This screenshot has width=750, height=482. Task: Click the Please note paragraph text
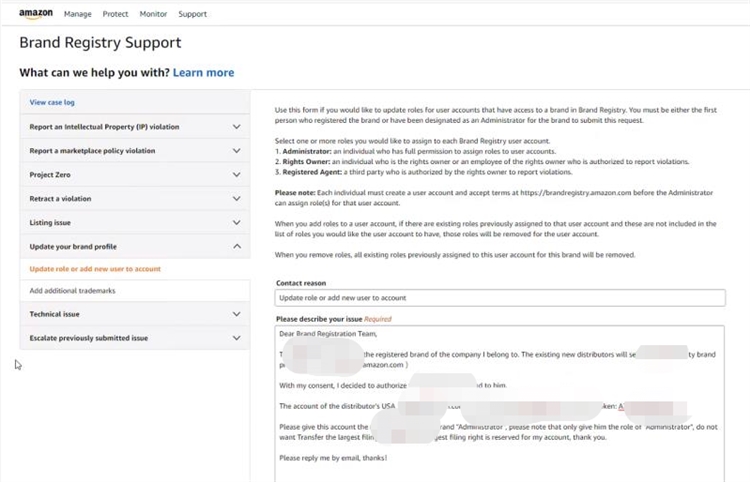[x=494, y=198]
